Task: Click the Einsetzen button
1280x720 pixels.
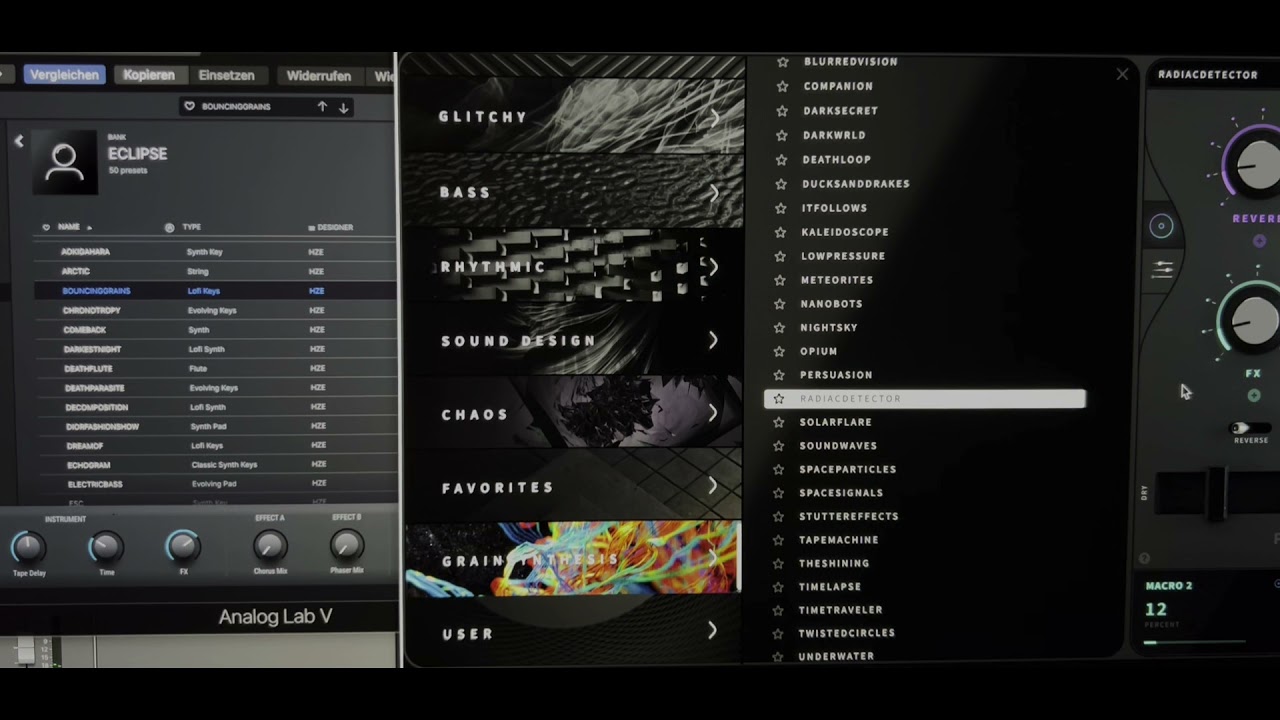Action: [x=227, y=75]
